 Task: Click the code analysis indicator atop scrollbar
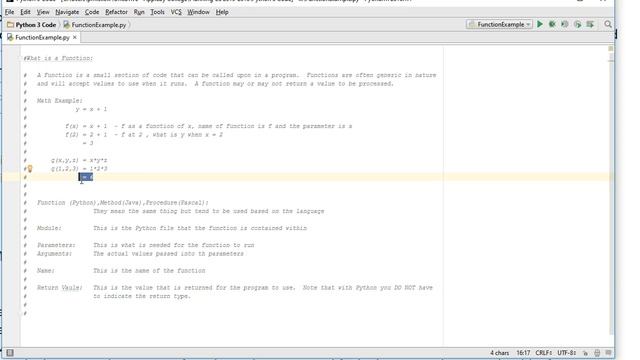pos(611,49)
